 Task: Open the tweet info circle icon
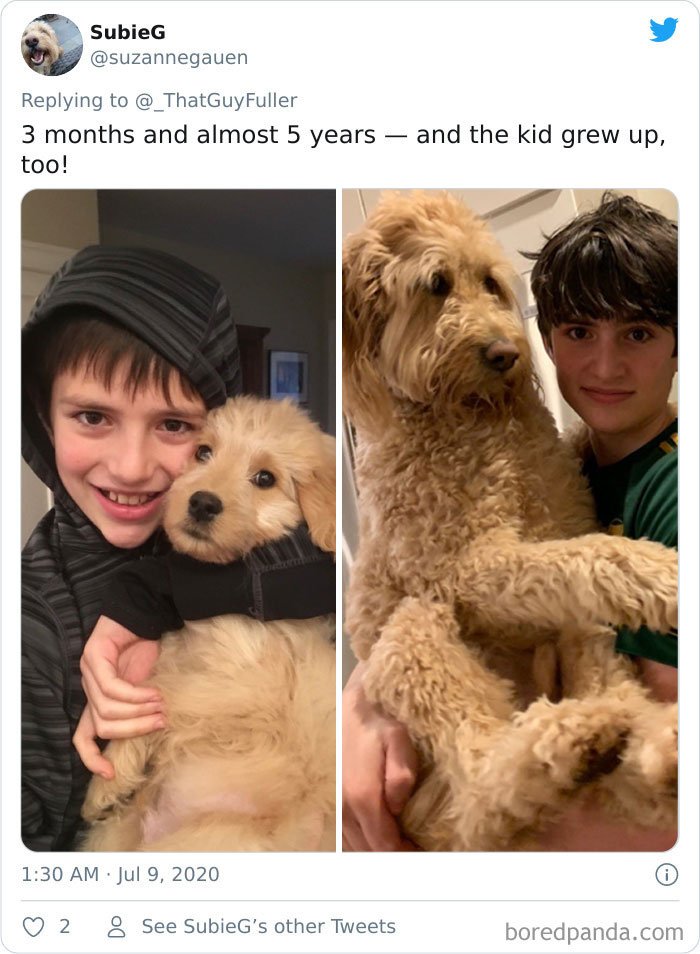[x=667, y=874]
